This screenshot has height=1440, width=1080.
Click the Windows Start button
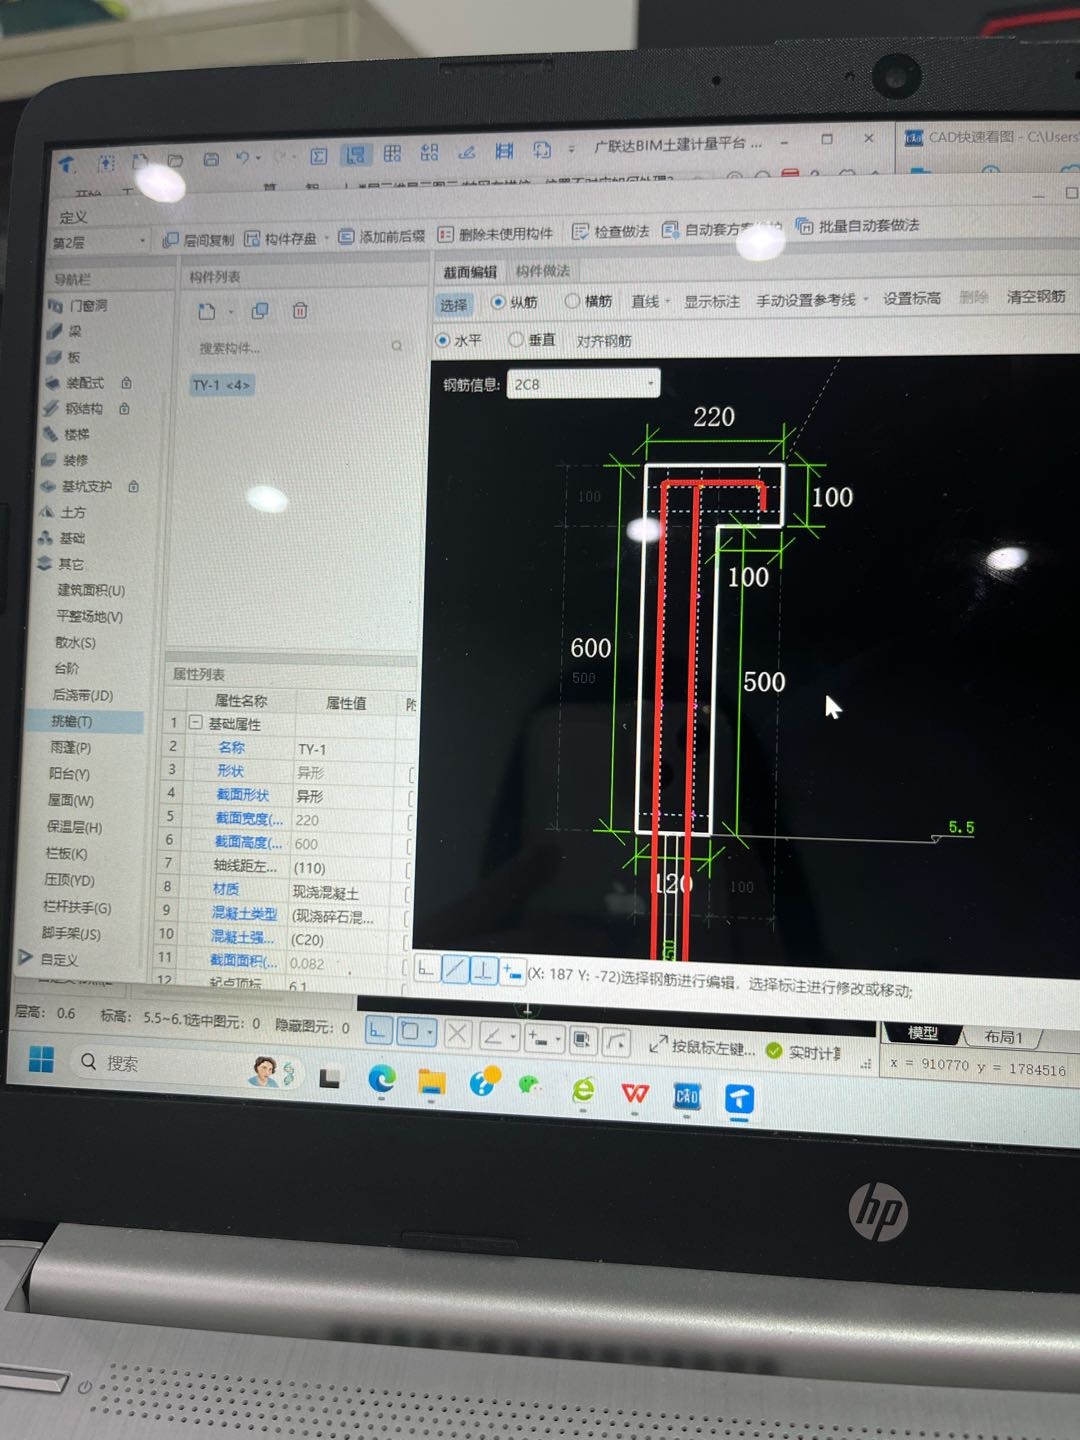point(41,1059)
